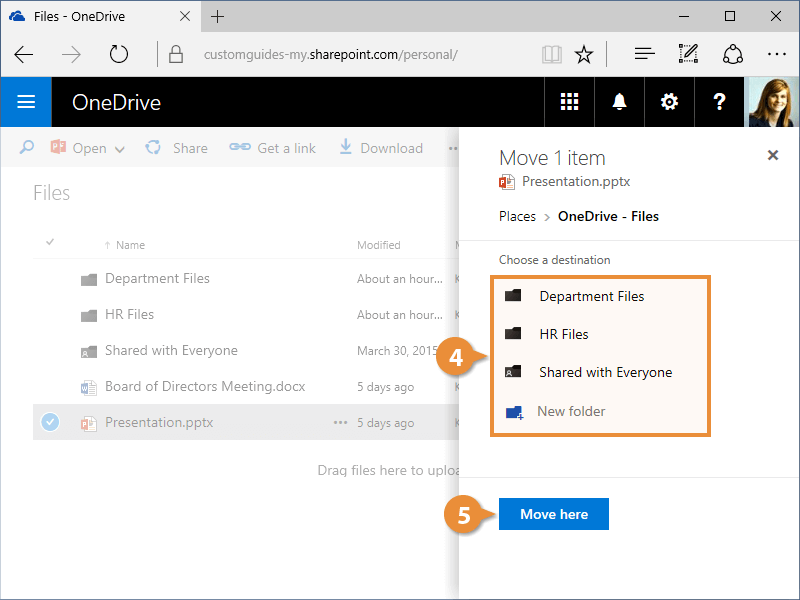Select New folder in destination list
The height and width of the screenshot is (600, 800).
[570, 411]
